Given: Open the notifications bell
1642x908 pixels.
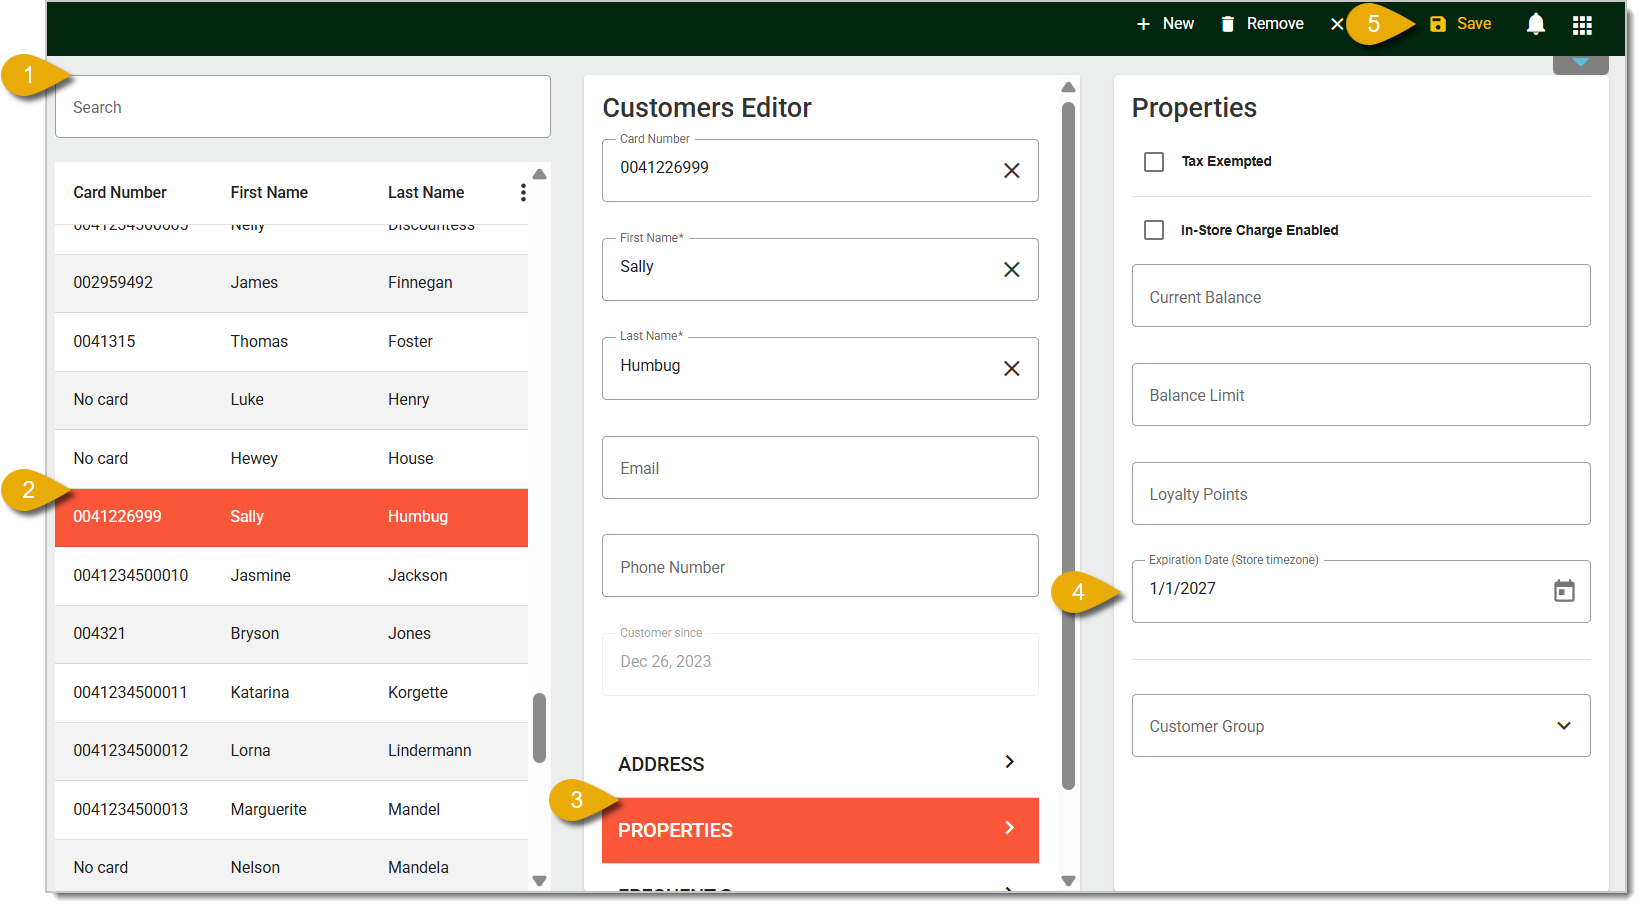Looking at the screenshot, I should tap(1536, 24).
